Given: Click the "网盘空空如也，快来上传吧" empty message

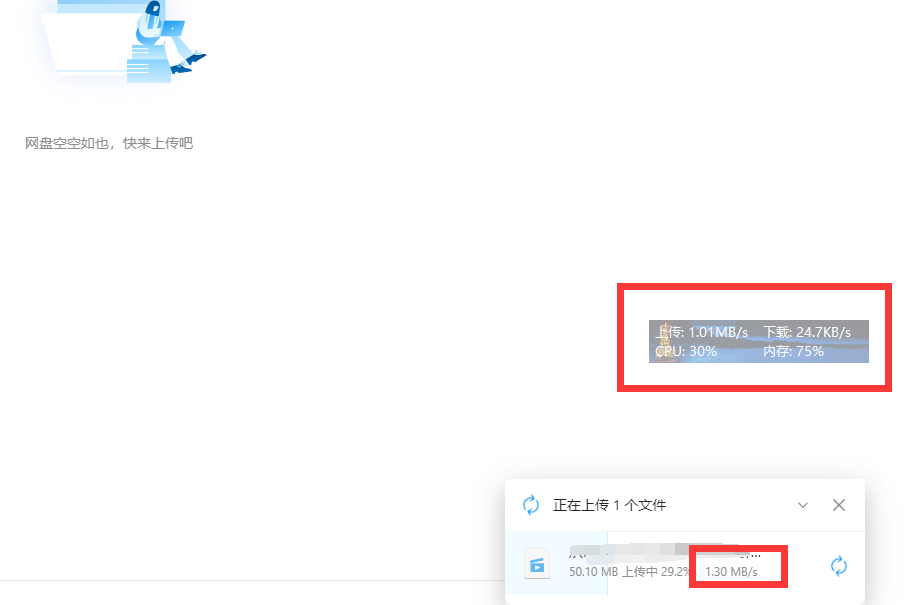Looking at the screenshot, I should click(x=109, y=144).
